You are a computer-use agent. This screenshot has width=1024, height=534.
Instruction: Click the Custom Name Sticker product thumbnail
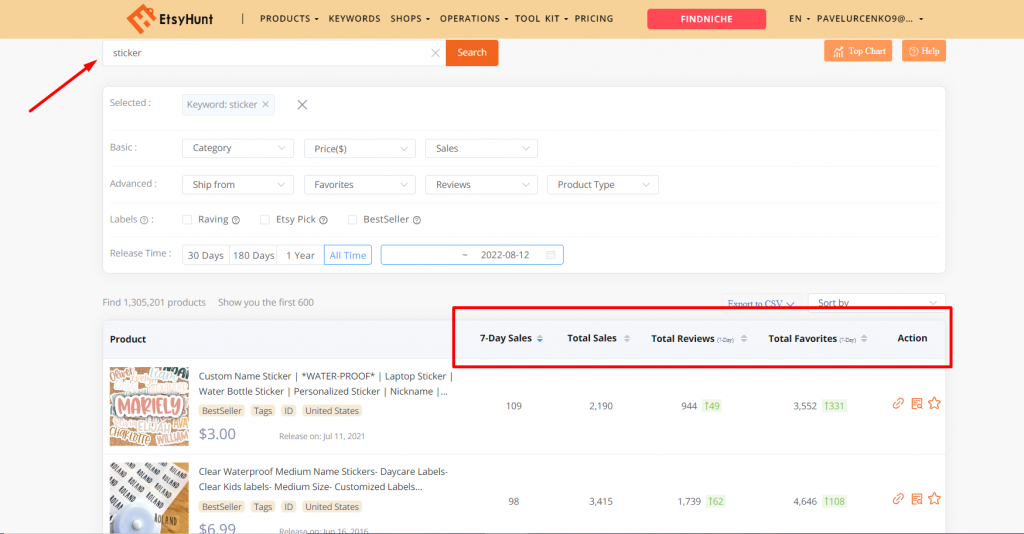click(x=149, y=405)
